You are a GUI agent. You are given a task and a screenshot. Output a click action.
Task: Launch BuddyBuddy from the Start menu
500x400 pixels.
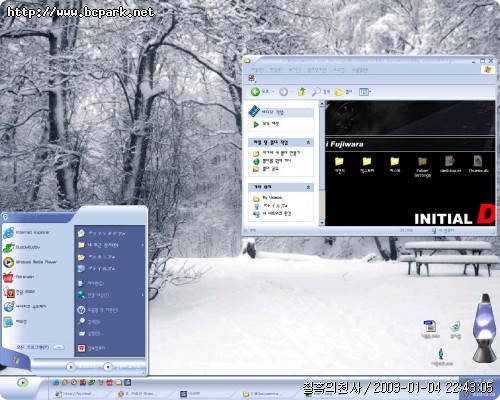pyautogui.click(x=22, y=247)
